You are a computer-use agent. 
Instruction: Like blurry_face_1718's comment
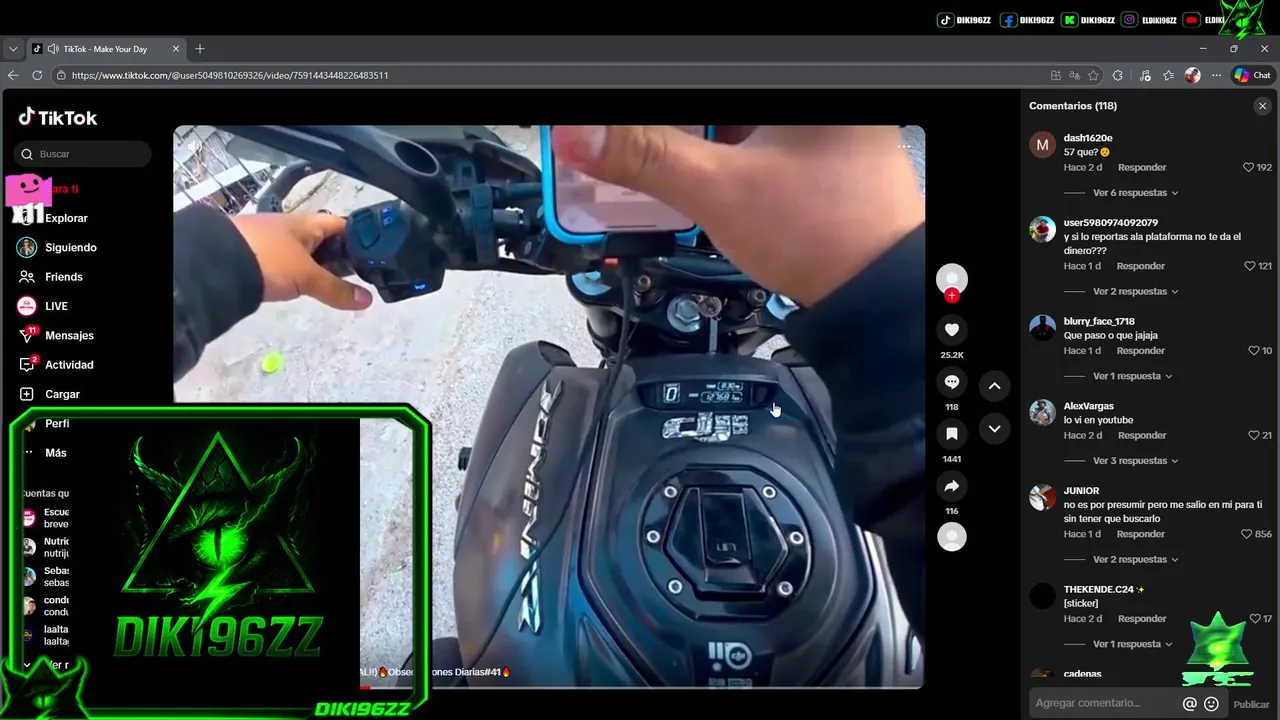[1254, 351]
